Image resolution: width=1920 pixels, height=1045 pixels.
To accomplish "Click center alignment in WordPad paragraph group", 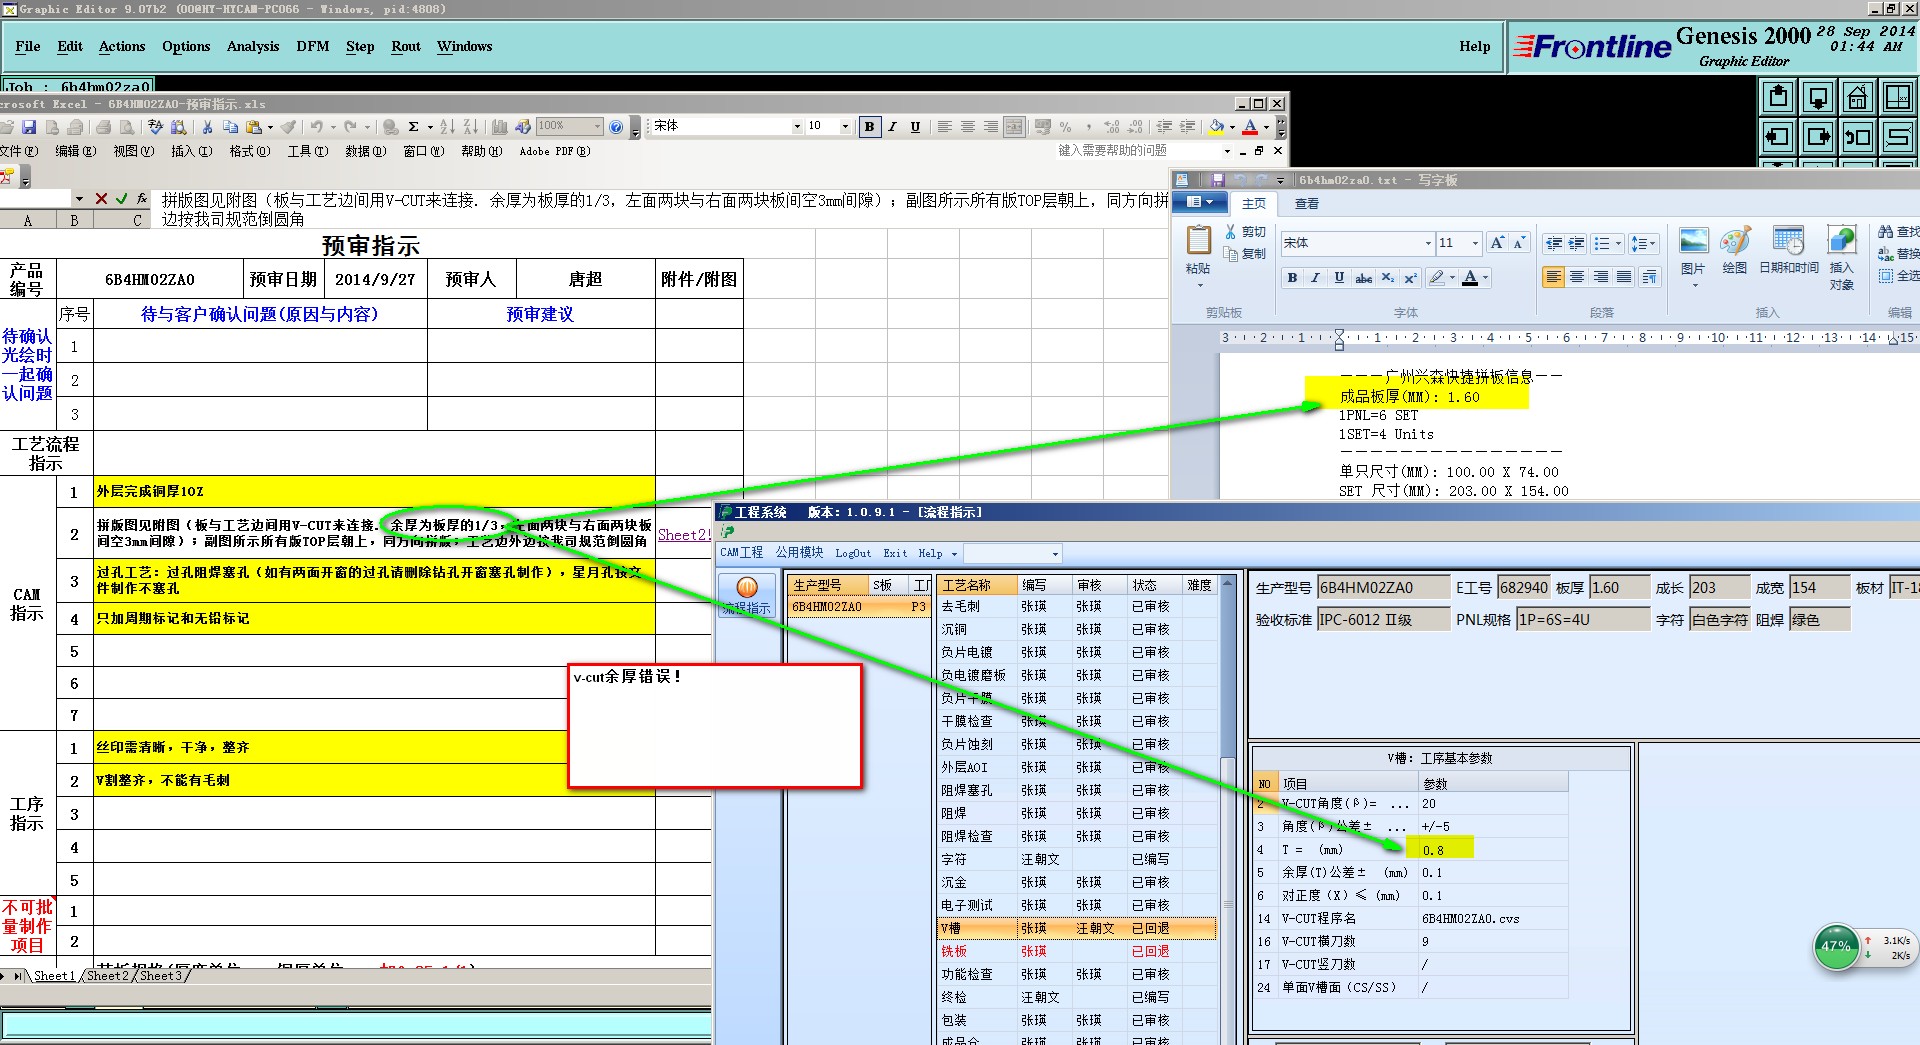I will (x=1577, y=277).
